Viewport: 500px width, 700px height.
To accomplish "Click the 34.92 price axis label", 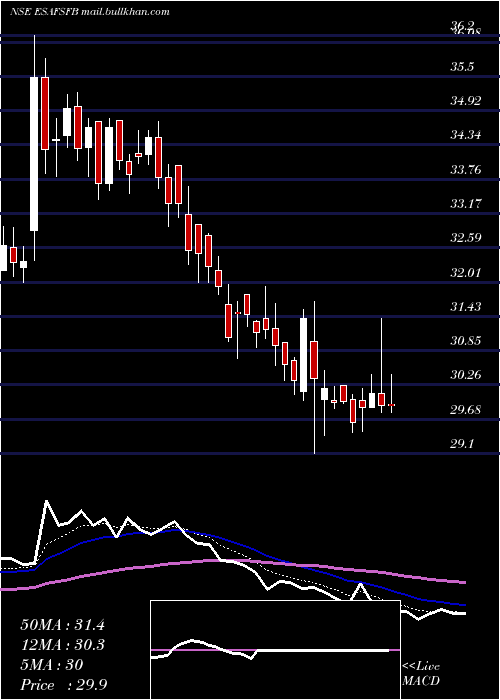I will coord(466,101).
